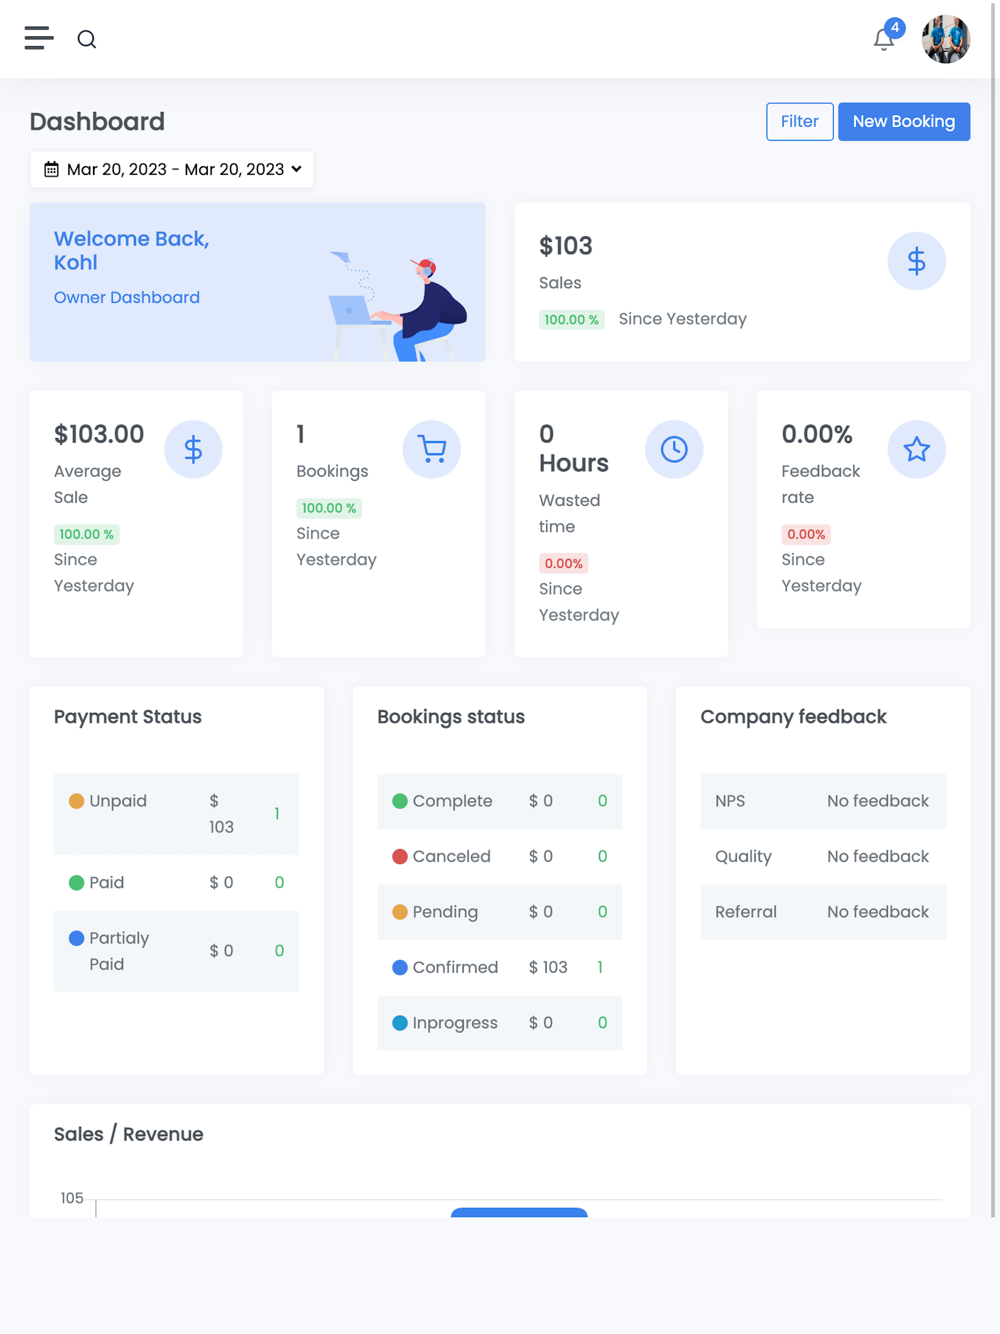Click the orange Unpaid status dot
This screenshot has height=1334, width=1000.
tap(76, 801)
